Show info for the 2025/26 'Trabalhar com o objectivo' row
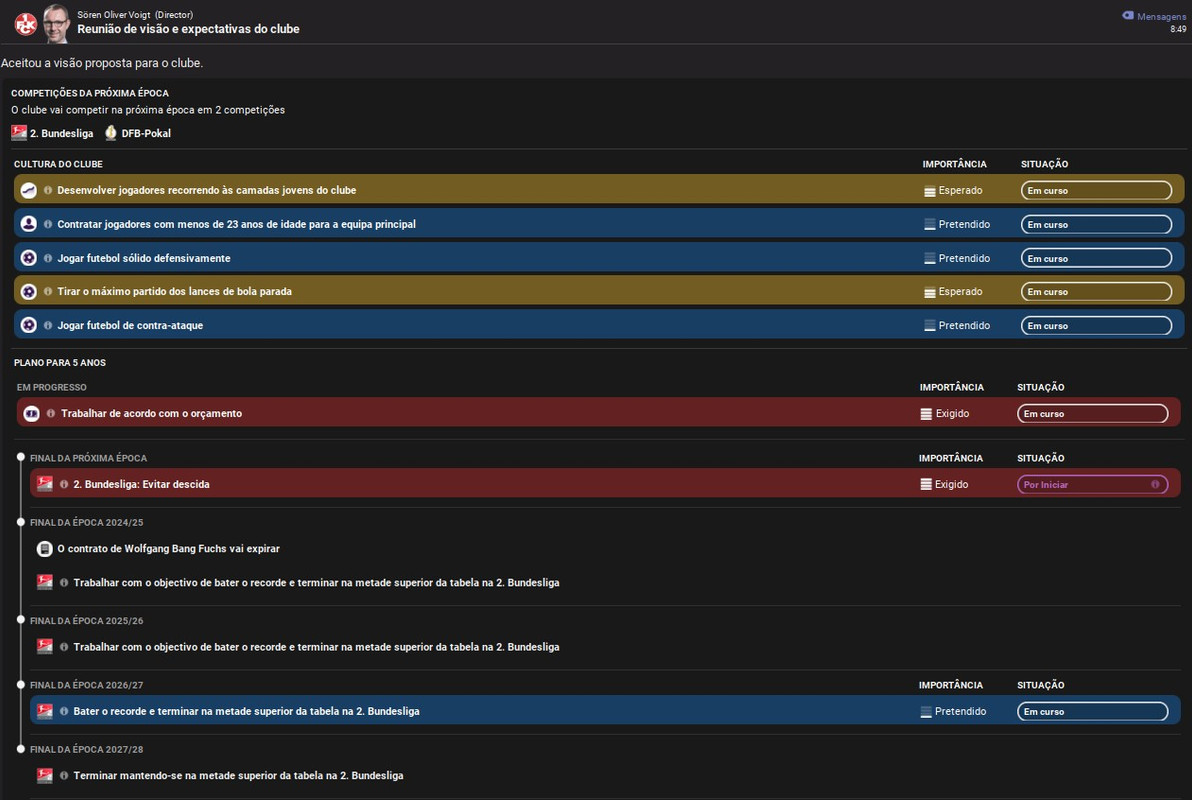Screen dimensions: 1192x800 tap(64, 646)
